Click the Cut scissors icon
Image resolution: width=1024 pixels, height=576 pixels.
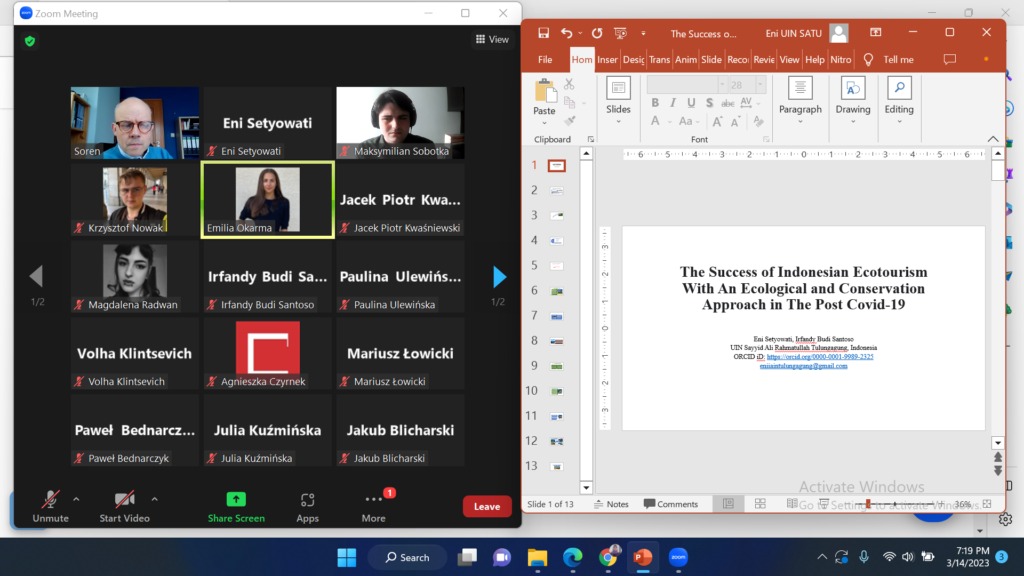point(569,84)
